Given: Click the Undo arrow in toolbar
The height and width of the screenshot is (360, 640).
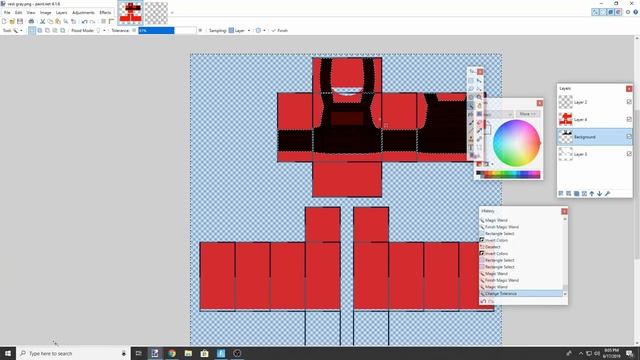Looking at the screenshot, I should (x=84, y=21).
